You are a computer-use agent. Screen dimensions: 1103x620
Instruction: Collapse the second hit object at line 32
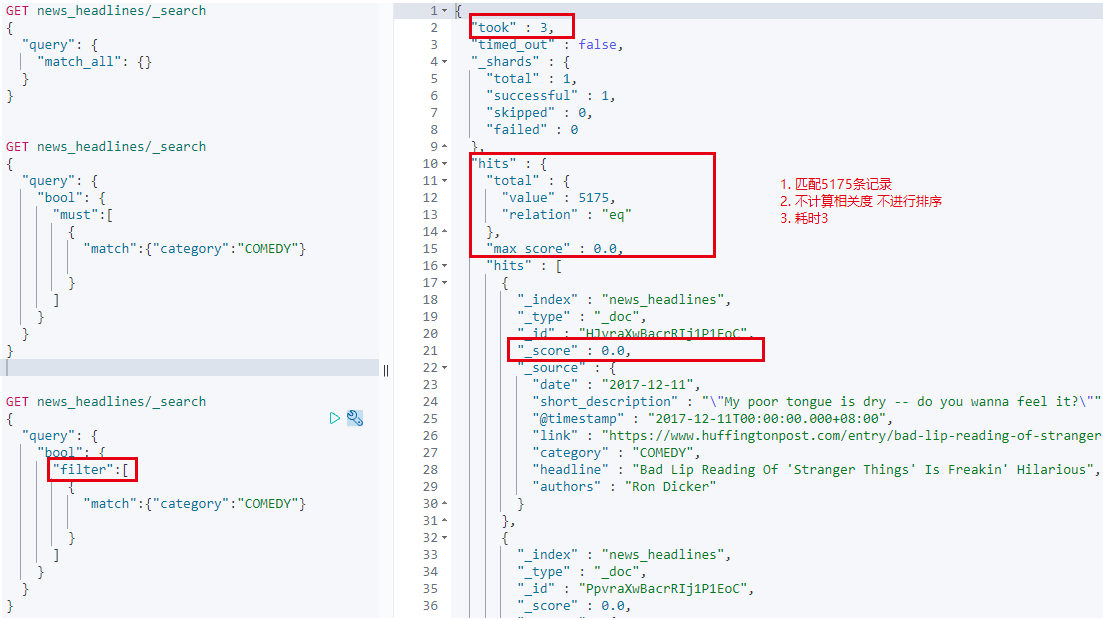[x=442, y=536]
